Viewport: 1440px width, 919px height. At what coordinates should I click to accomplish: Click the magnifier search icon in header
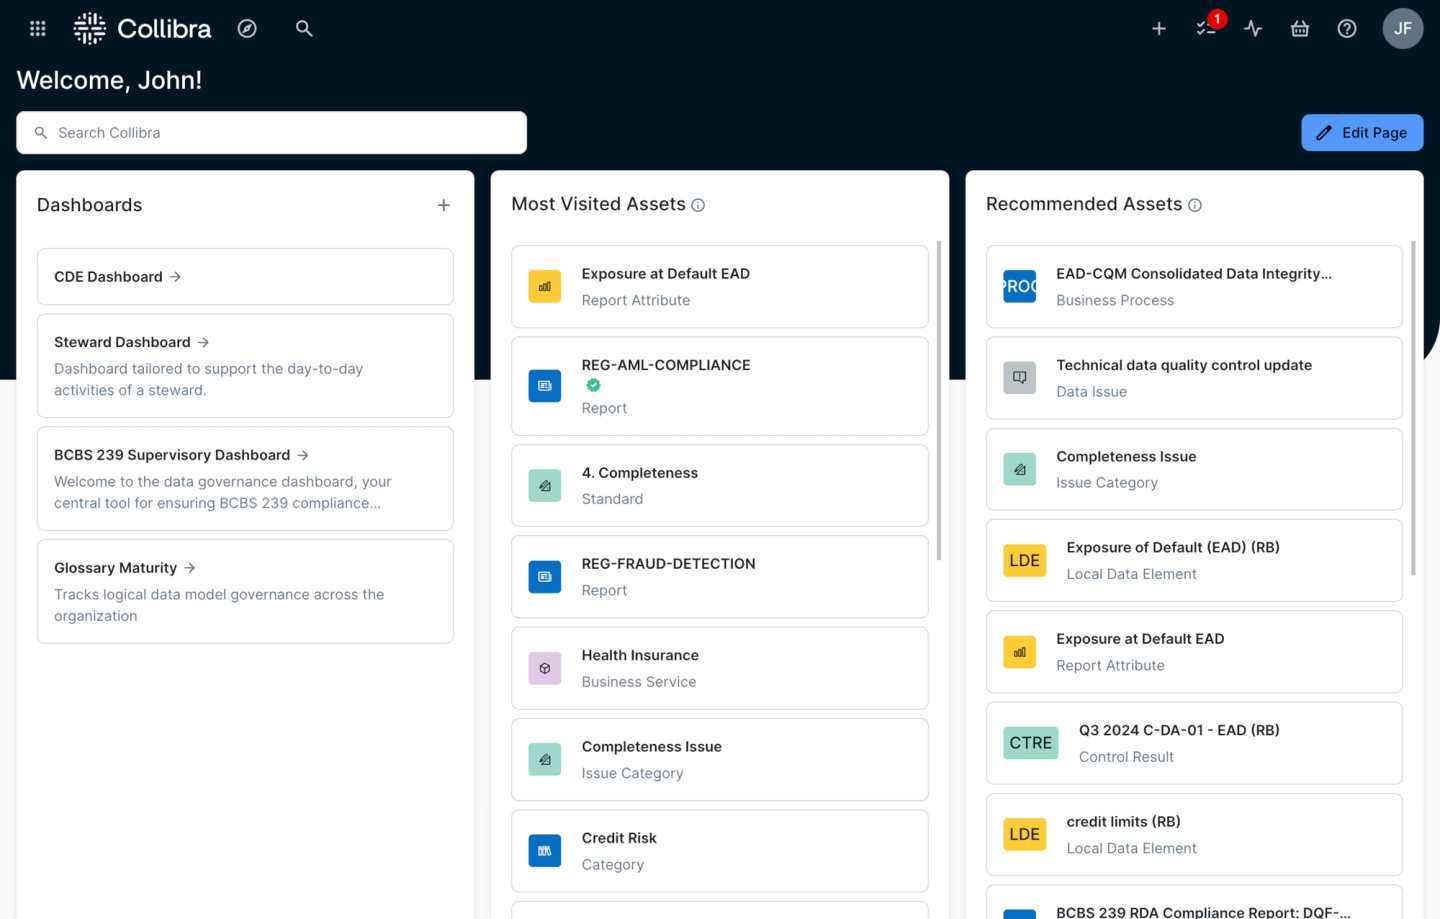304,29
